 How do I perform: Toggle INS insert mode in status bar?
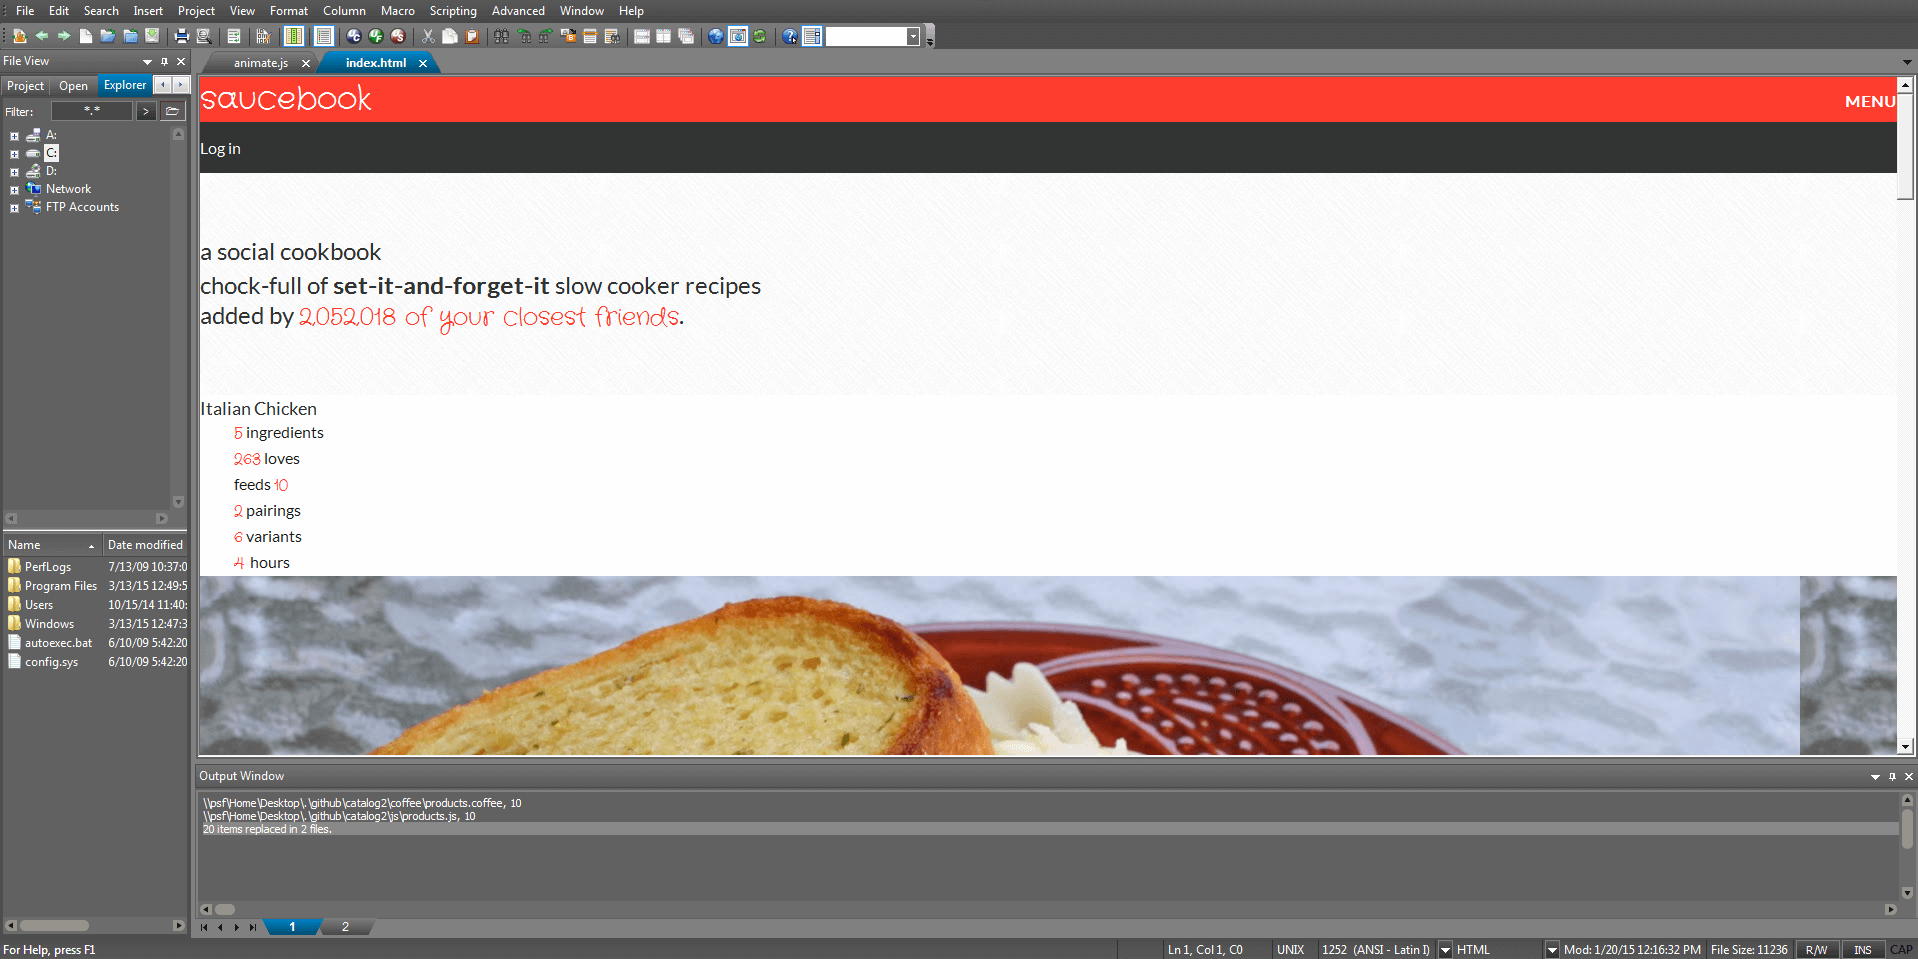[1862, 950]
